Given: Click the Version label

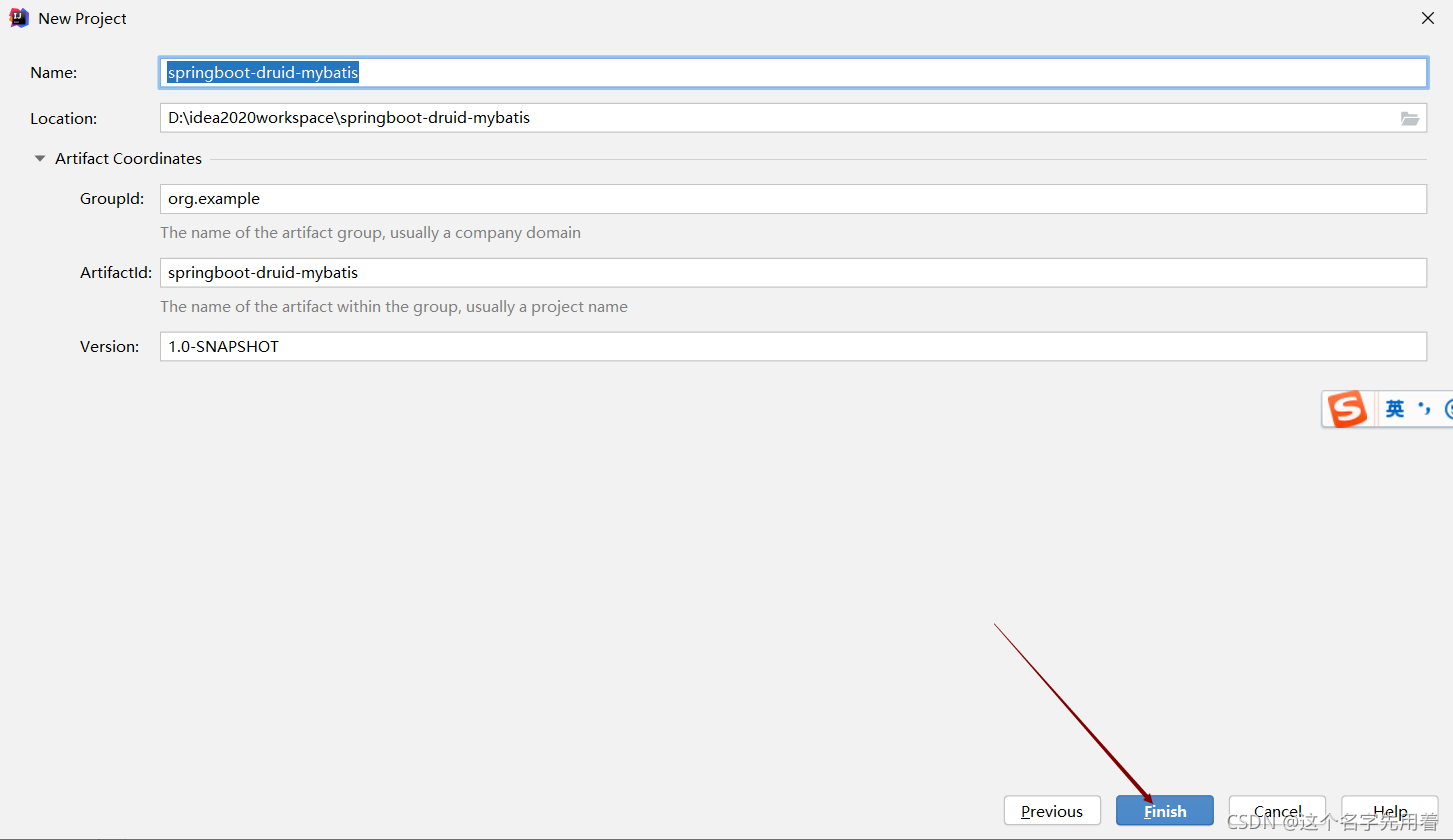Looking at the screenshot, I should click(109, 347).
